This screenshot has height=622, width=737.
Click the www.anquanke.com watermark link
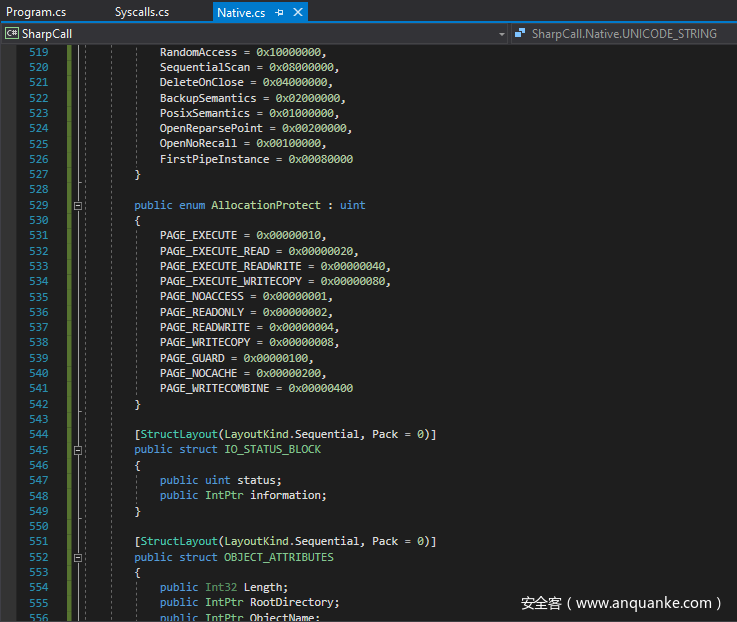646,603
